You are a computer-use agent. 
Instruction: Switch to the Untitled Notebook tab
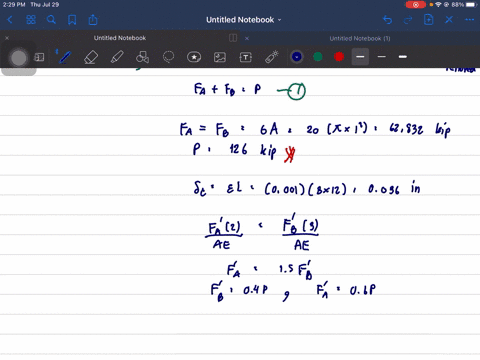pyautogui.click(x=120, y=38)
